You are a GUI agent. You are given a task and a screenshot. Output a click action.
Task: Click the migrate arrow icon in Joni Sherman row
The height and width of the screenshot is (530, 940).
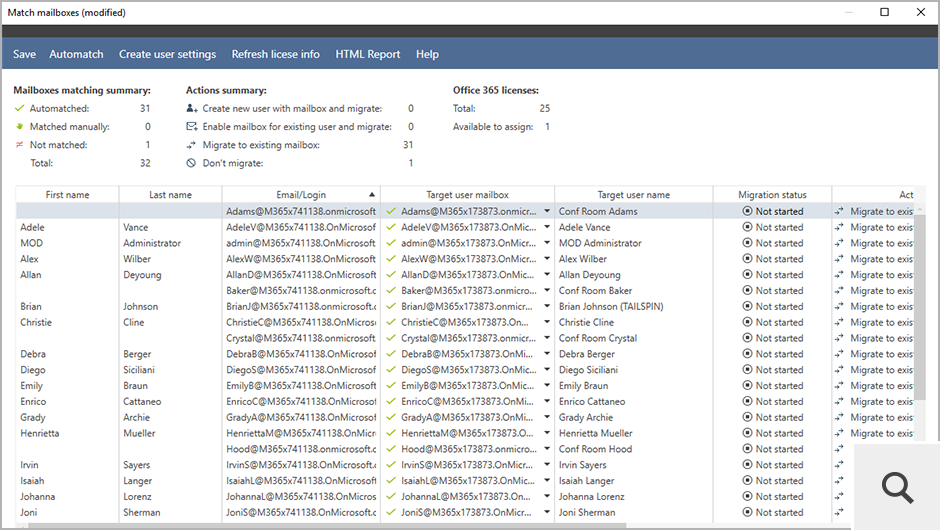coord(839,512)
